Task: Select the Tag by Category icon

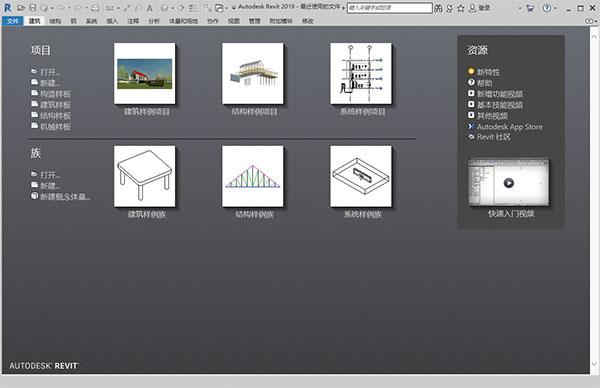Action: (138, 8)
